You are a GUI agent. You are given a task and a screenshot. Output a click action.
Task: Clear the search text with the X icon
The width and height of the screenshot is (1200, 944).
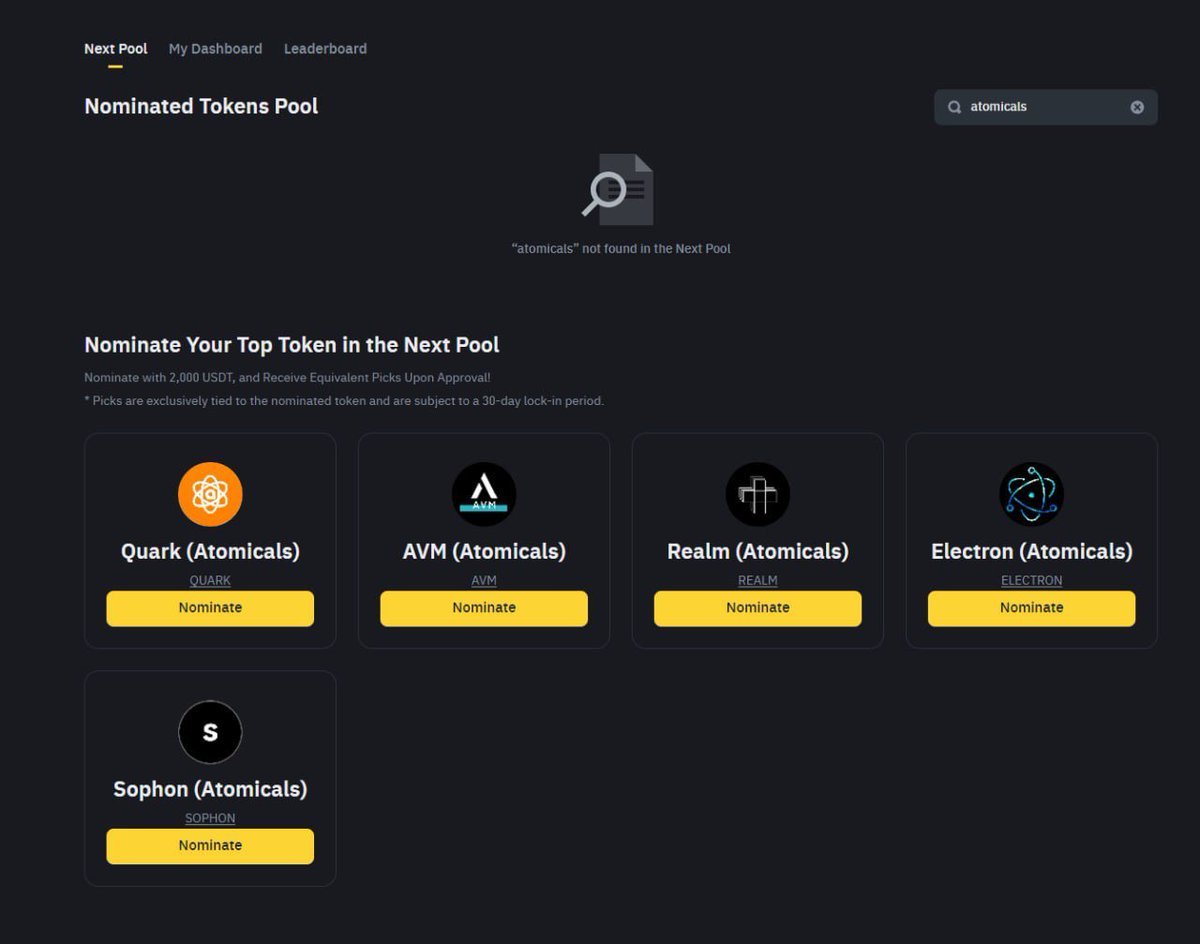click(x=1137, y=107)
